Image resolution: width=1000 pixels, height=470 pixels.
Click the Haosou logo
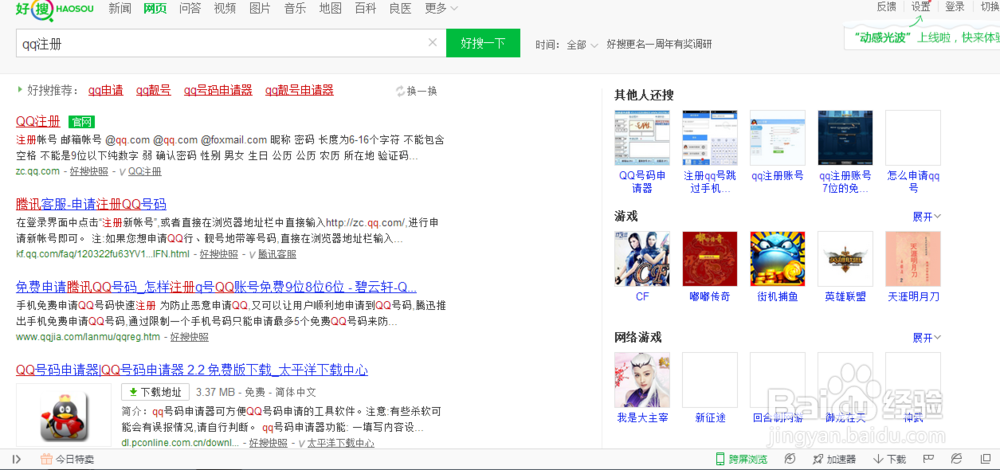(x=55, y=10)
